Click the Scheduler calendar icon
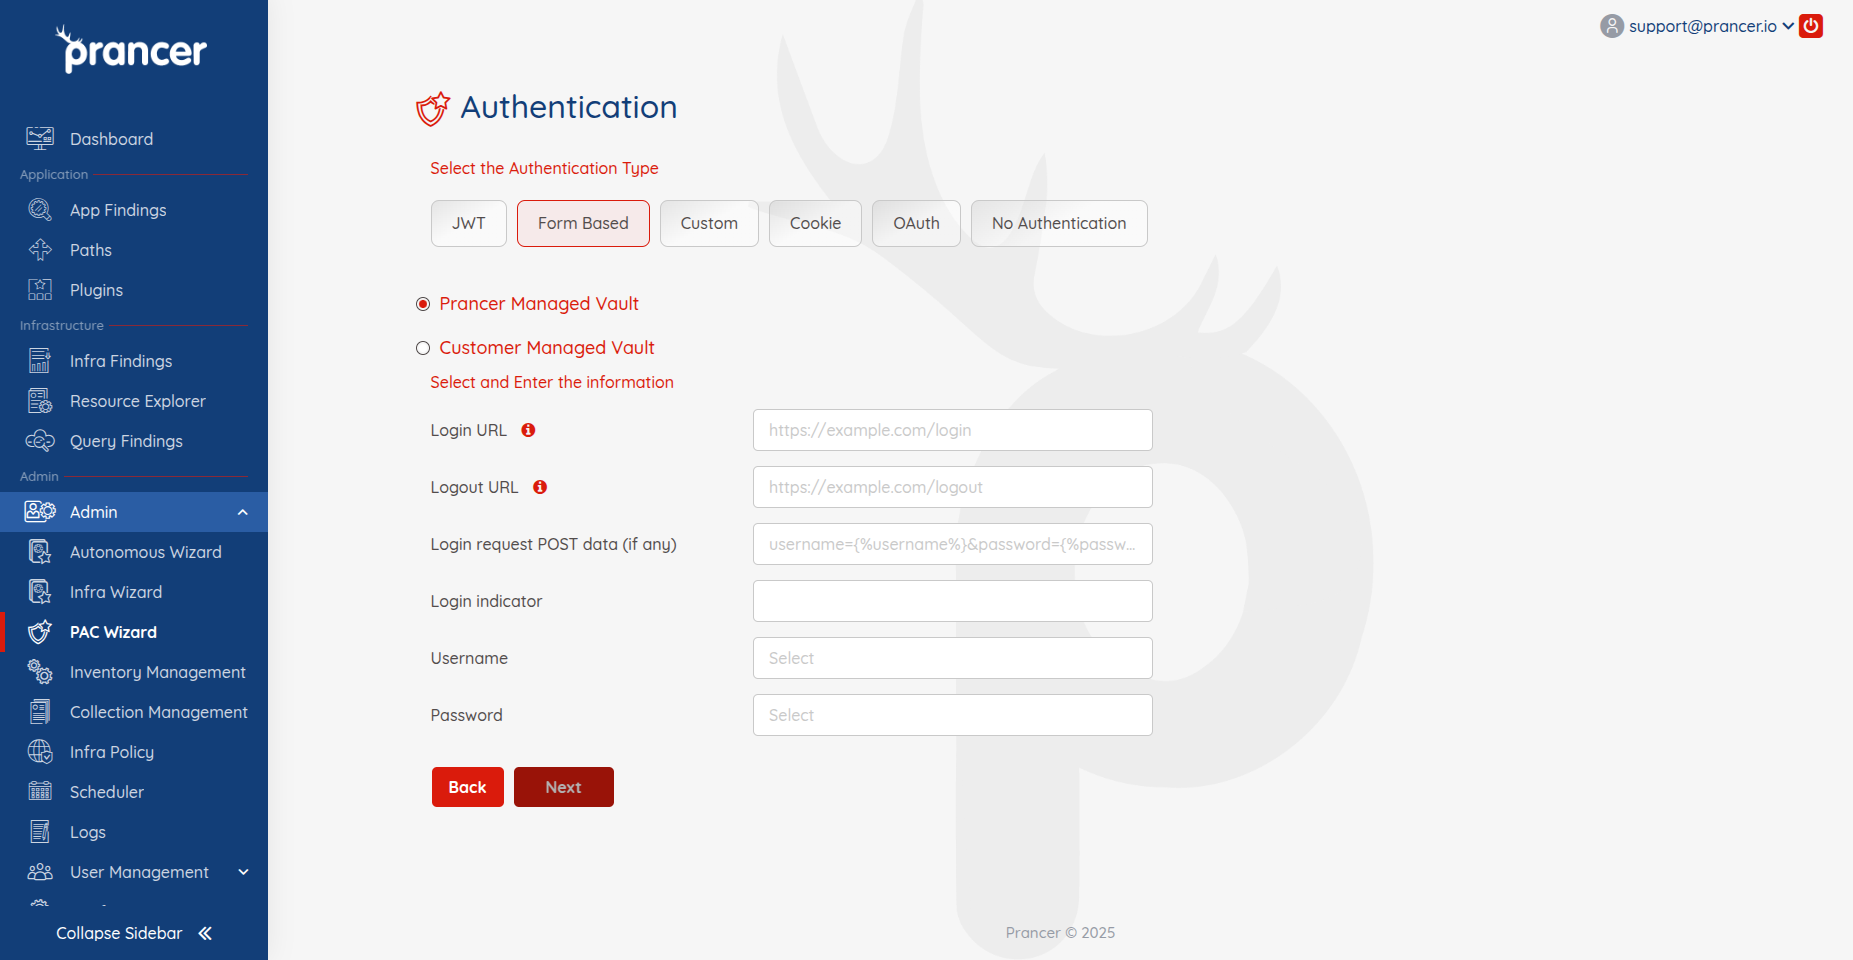 click(40, 792)
